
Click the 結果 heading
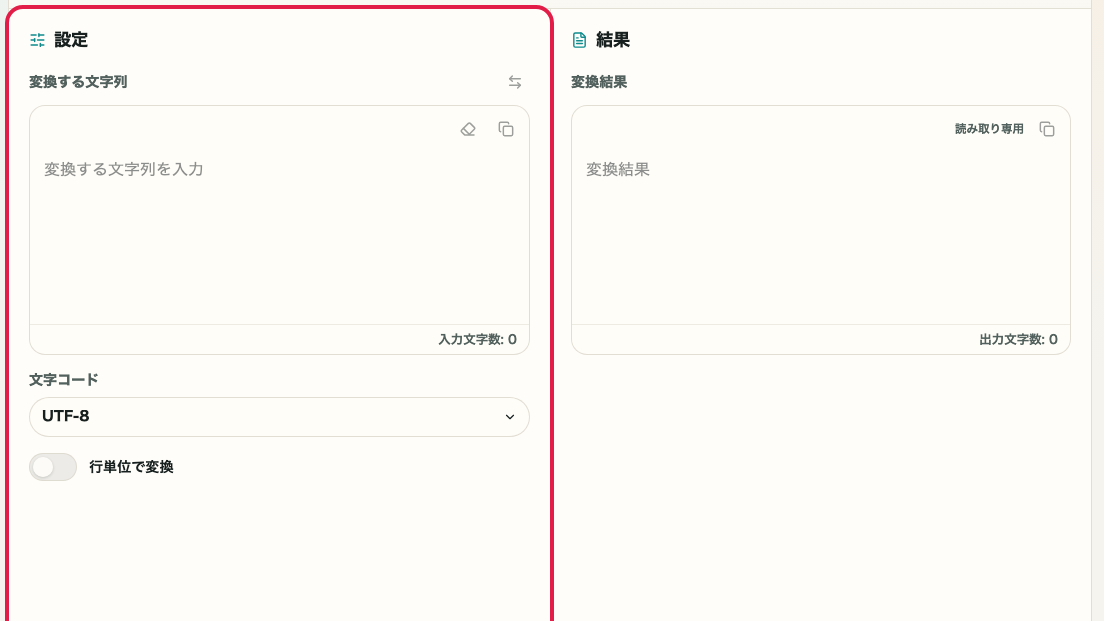tap(613, 40)
